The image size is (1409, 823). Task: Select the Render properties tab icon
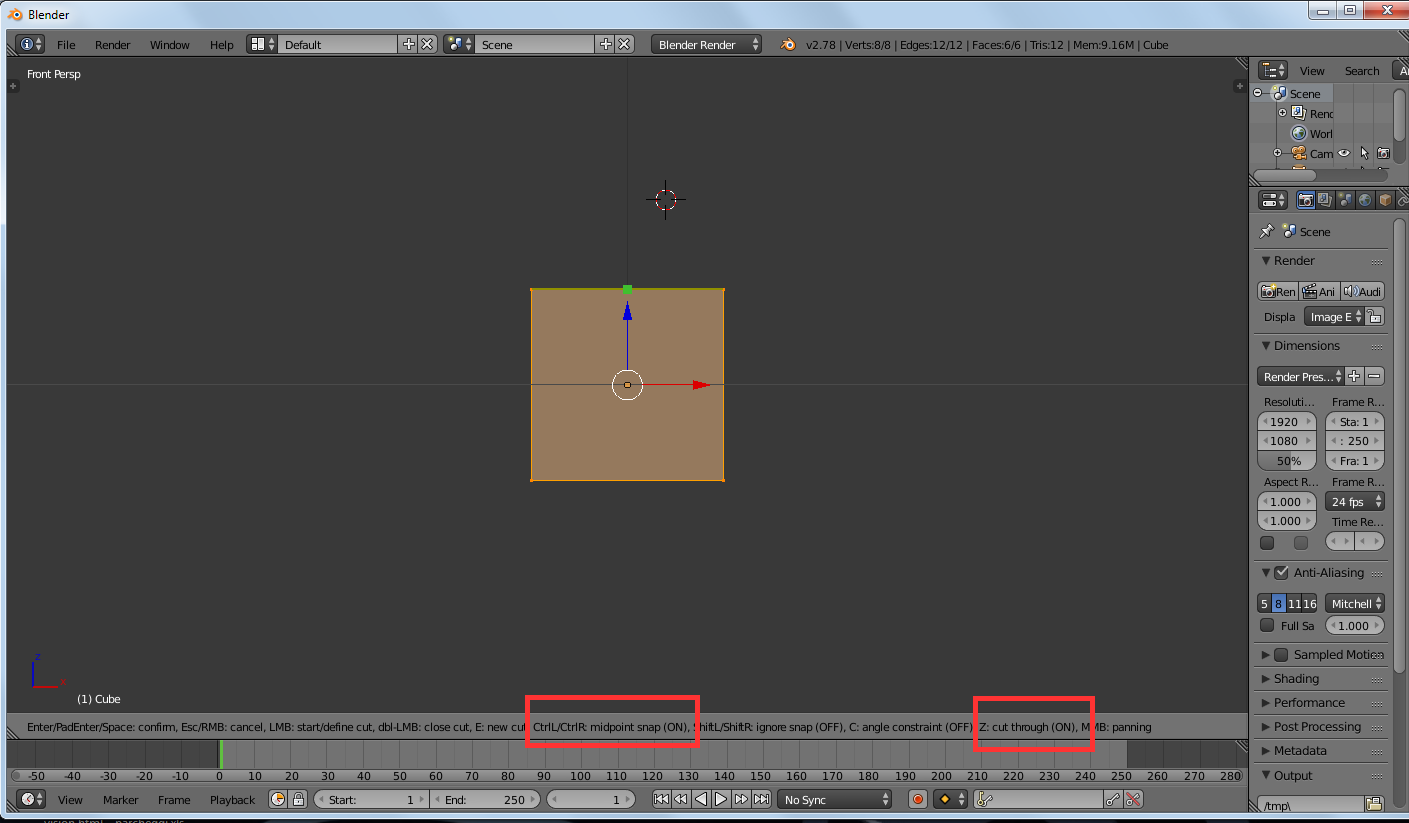(1305, 200)
